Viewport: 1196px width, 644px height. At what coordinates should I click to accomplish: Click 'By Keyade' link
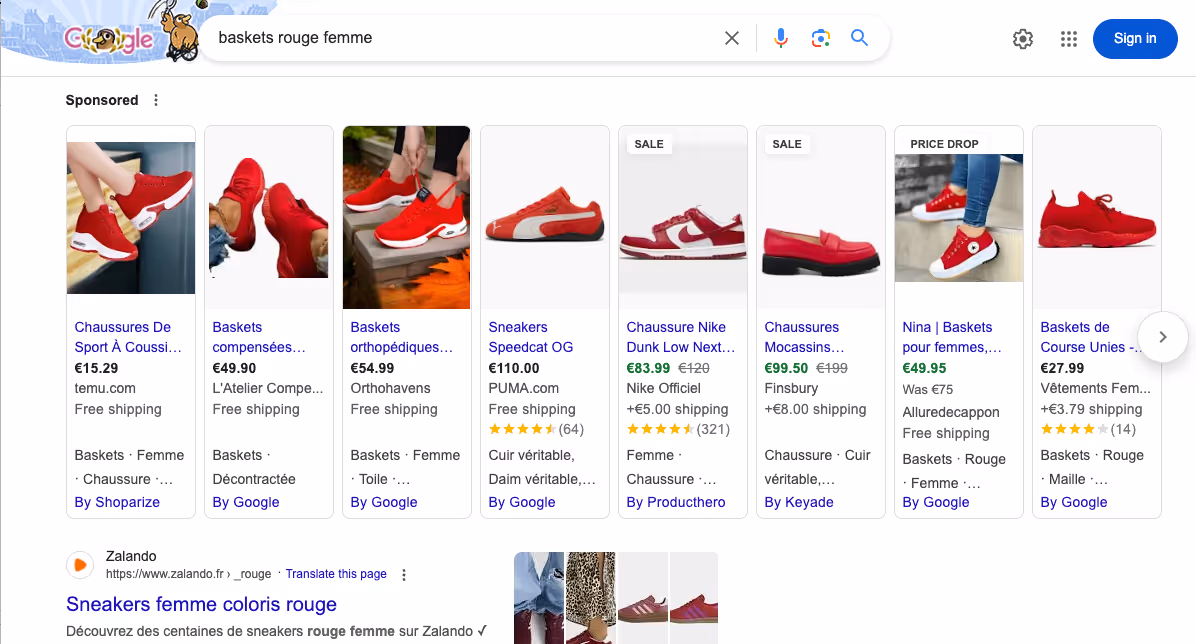tap(799, 502)
